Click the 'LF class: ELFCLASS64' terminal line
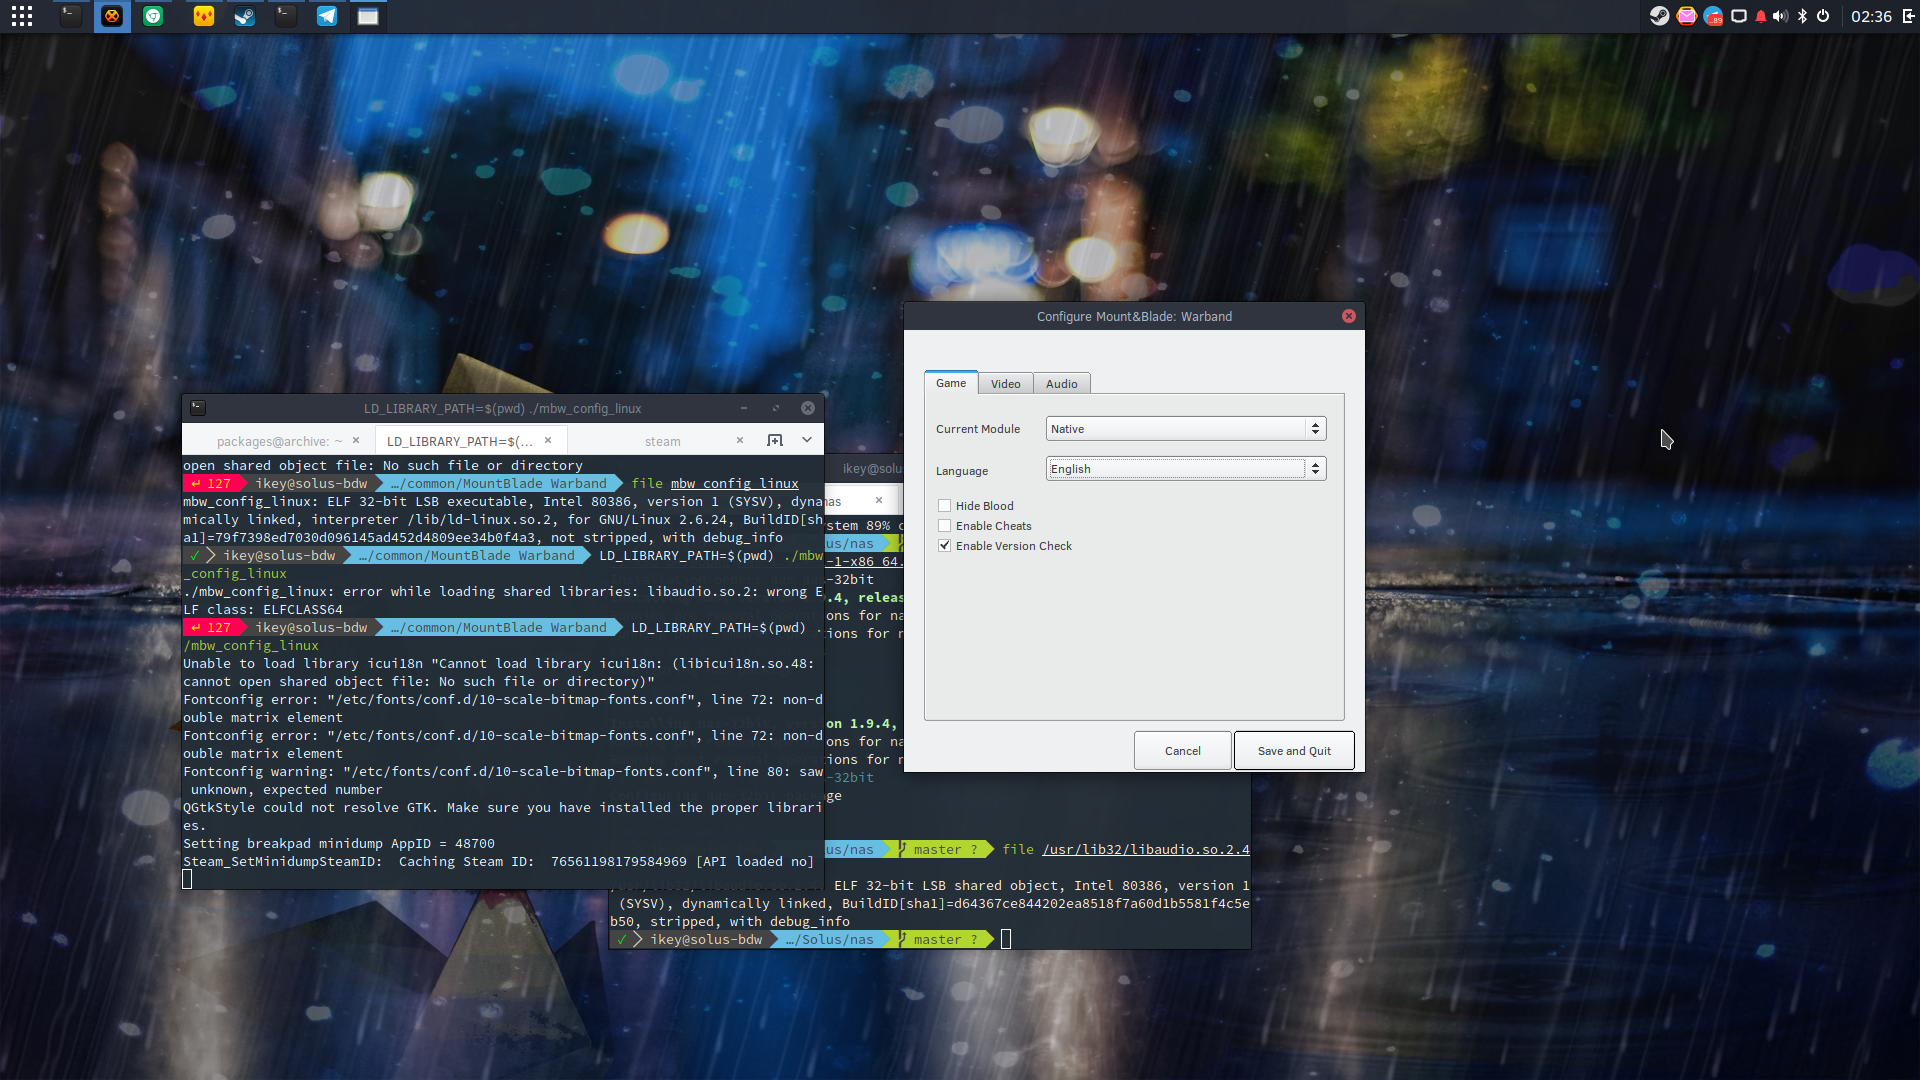The width and height of the screenshot is (1920, 1080). click(x=263, y=610)
